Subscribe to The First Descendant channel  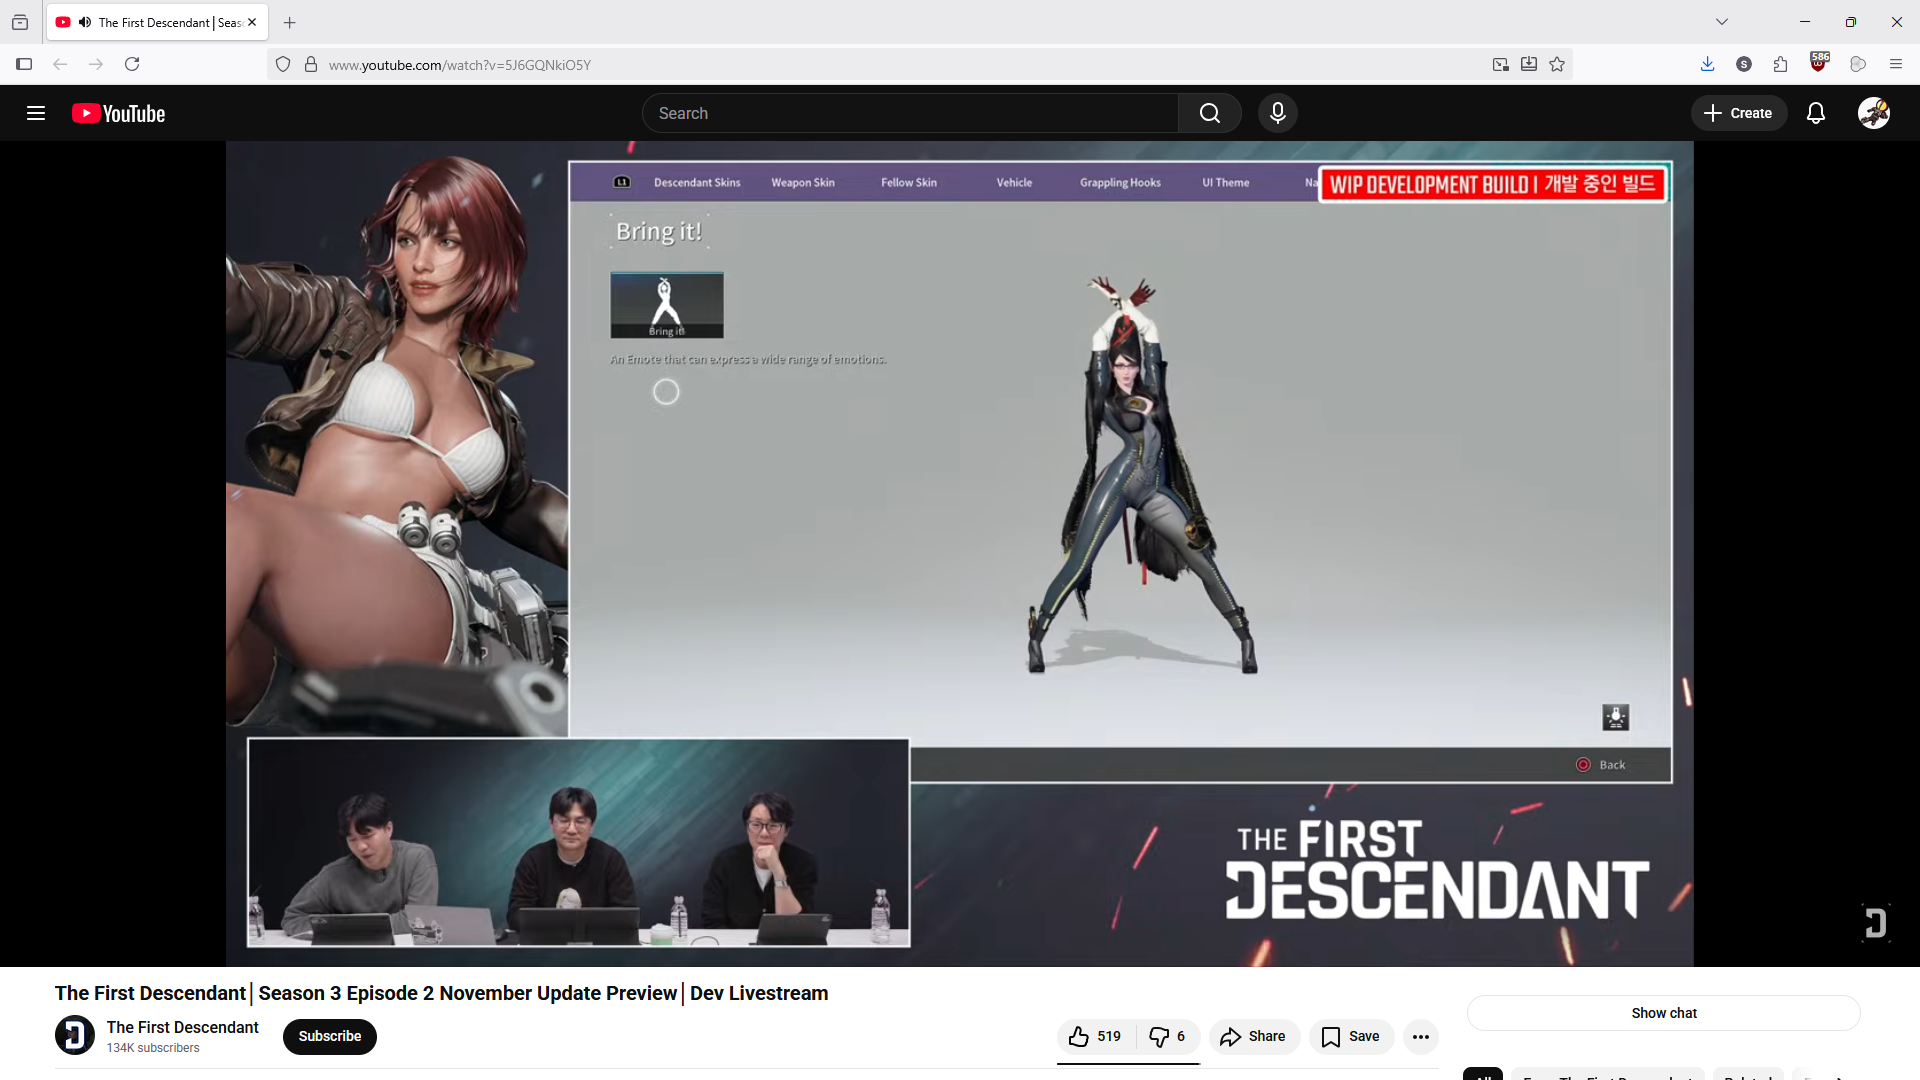[329, 1037]
